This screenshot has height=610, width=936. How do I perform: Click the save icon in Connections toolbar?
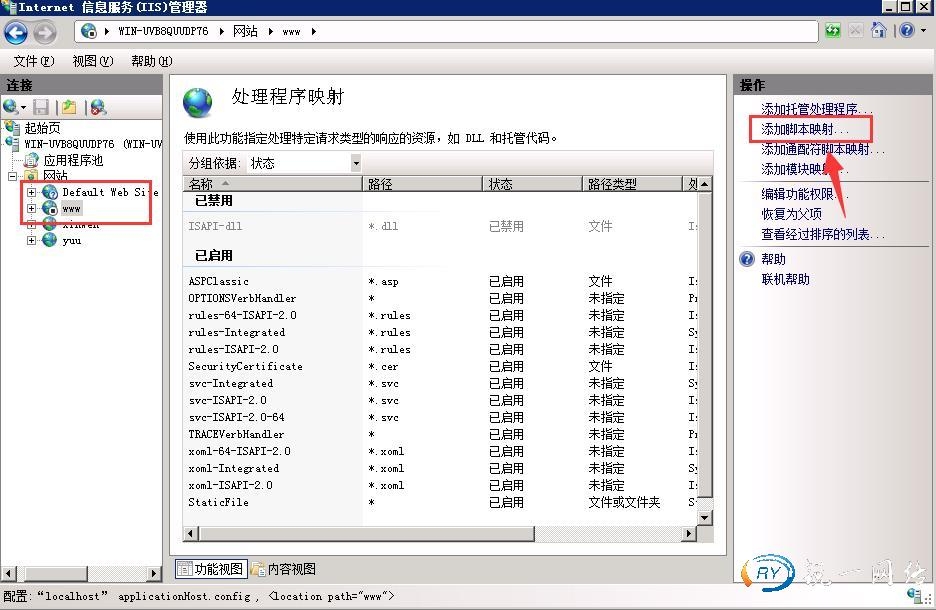[x=41, y=107]
